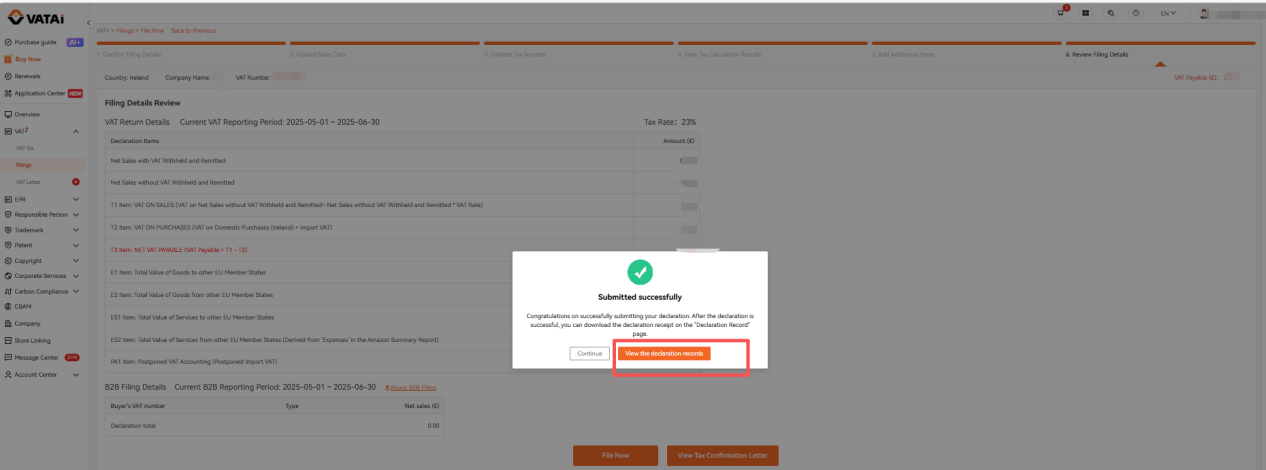The height and width of the screenshot is (470, 1266).
Task: Select step 4 View Tax Calculation Results
Action: [x=719, y=54]
